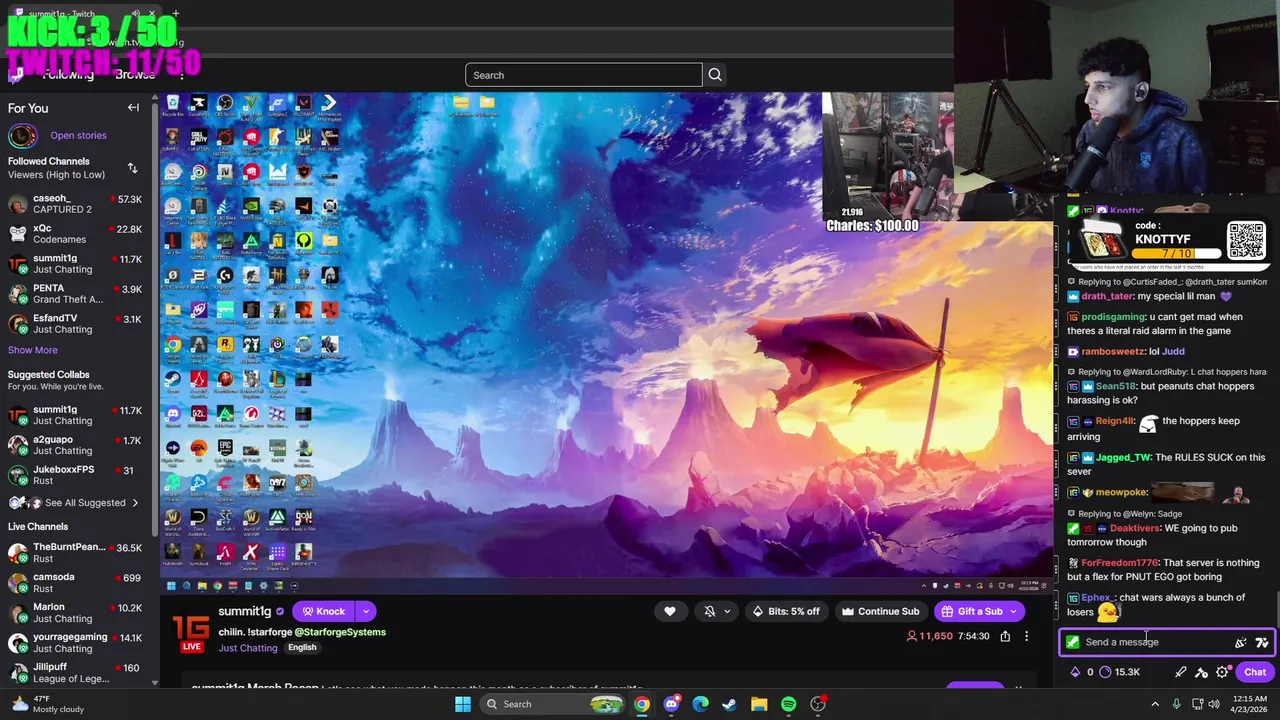Open Spotify from the taskbar

789,704
